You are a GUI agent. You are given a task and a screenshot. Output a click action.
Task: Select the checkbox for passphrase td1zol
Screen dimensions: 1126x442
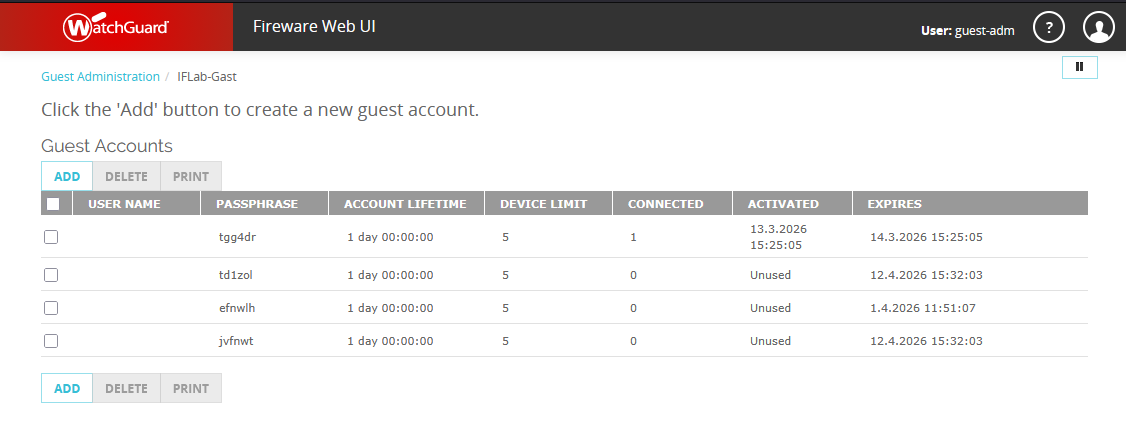(51, 275)
